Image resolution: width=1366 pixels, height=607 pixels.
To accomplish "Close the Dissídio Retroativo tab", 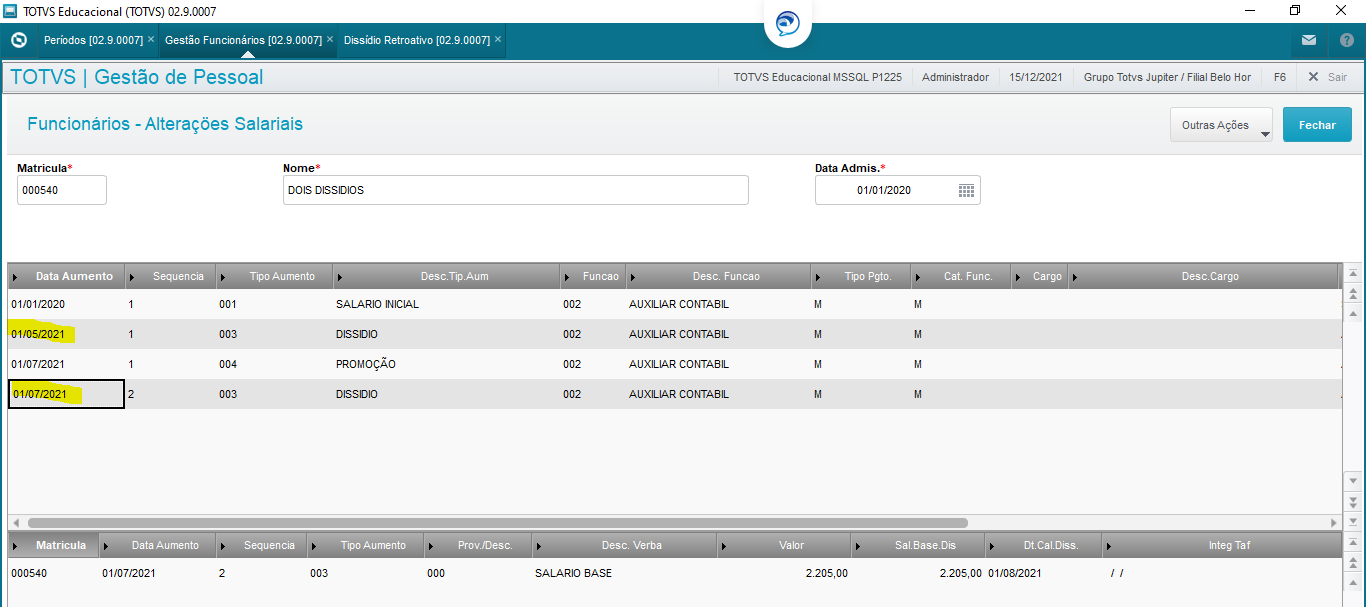I will (x=498, y=39).
